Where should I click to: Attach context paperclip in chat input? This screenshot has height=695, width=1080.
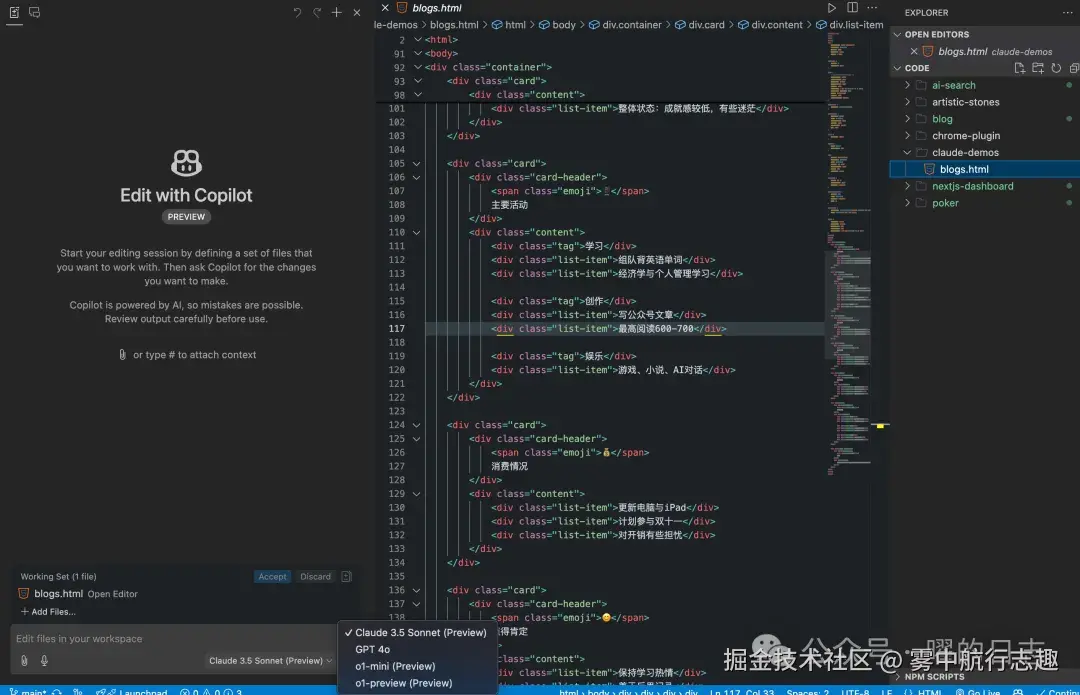point(24,661)
